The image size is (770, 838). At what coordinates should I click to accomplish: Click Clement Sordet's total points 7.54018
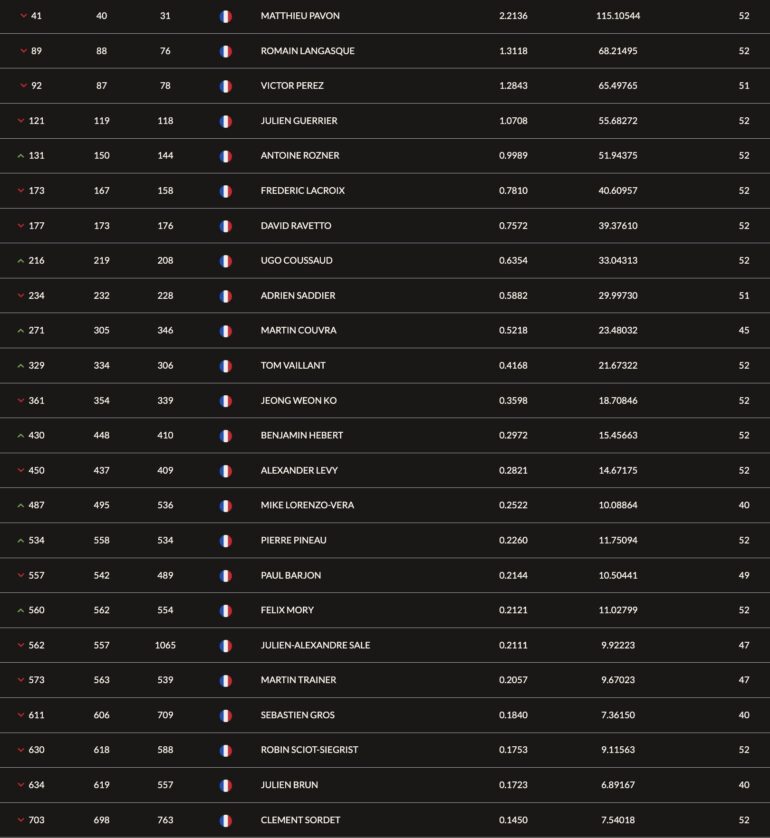coord(618,820)
